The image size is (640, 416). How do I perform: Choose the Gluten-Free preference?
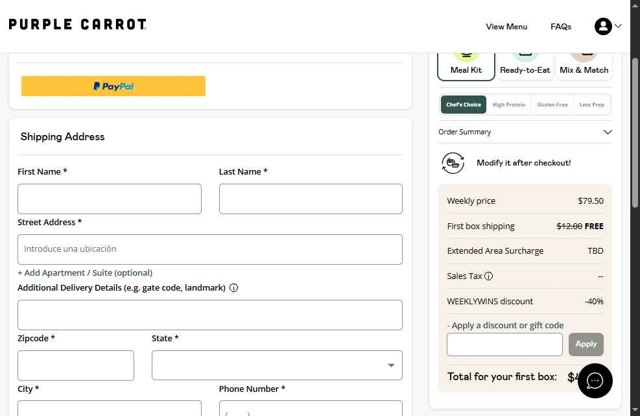(552, 105)
